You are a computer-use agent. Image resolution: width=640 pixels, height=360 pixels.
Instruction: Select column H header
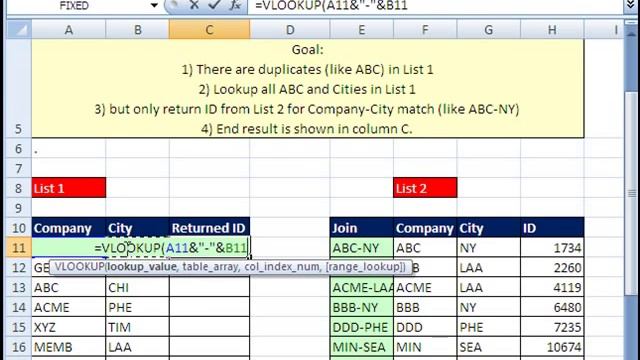click(x=552, y=29)
